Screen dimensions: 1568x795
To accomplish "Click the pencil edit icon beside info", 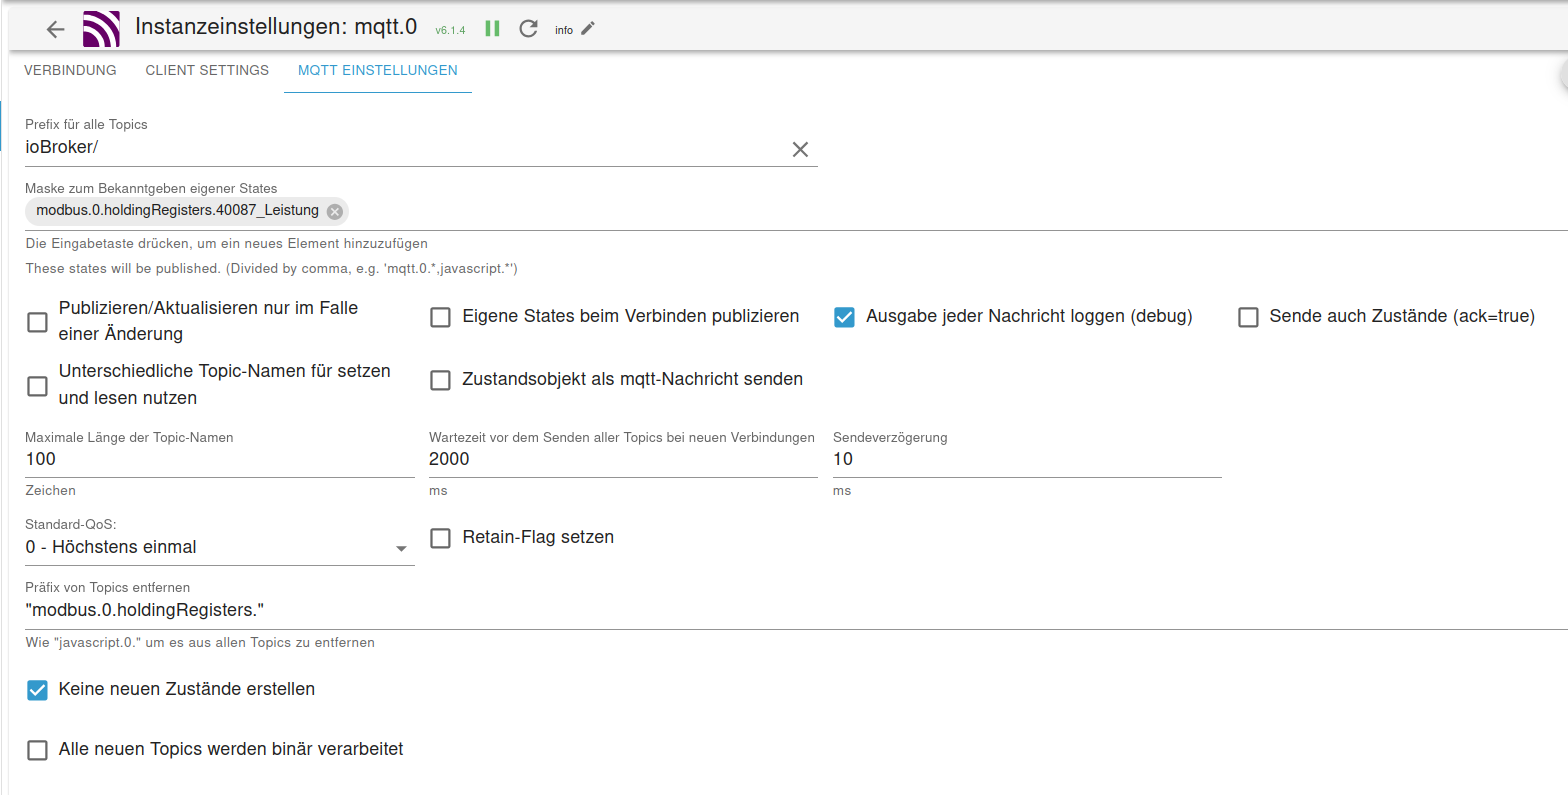I will (x=588, y=29).
